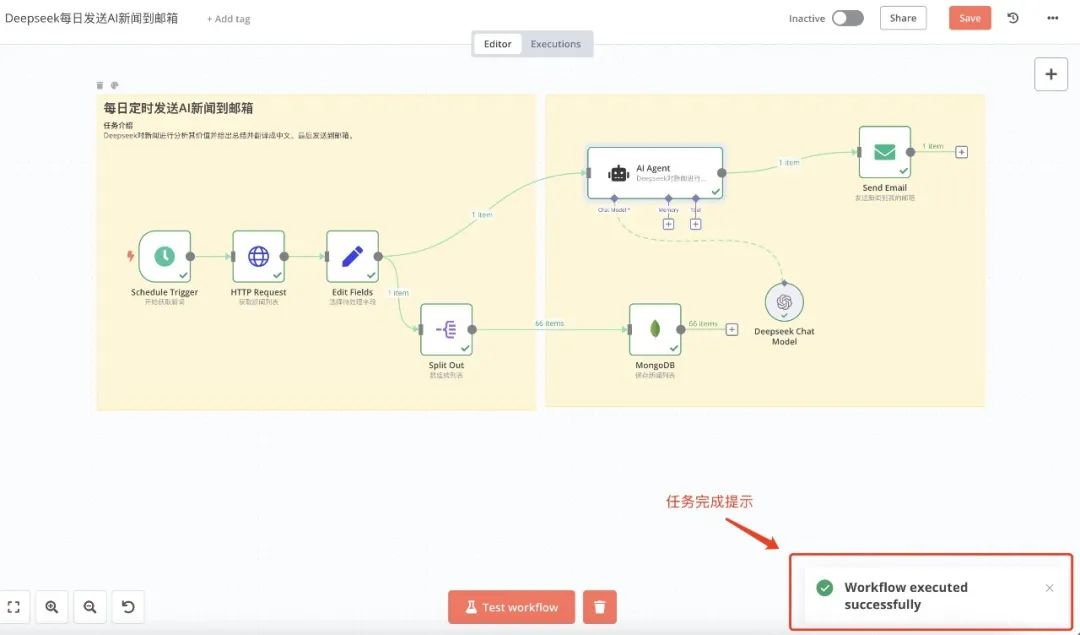Switch to the Editor tab
The height and width of the screenshot is (635, 1080).
point(497,43)
